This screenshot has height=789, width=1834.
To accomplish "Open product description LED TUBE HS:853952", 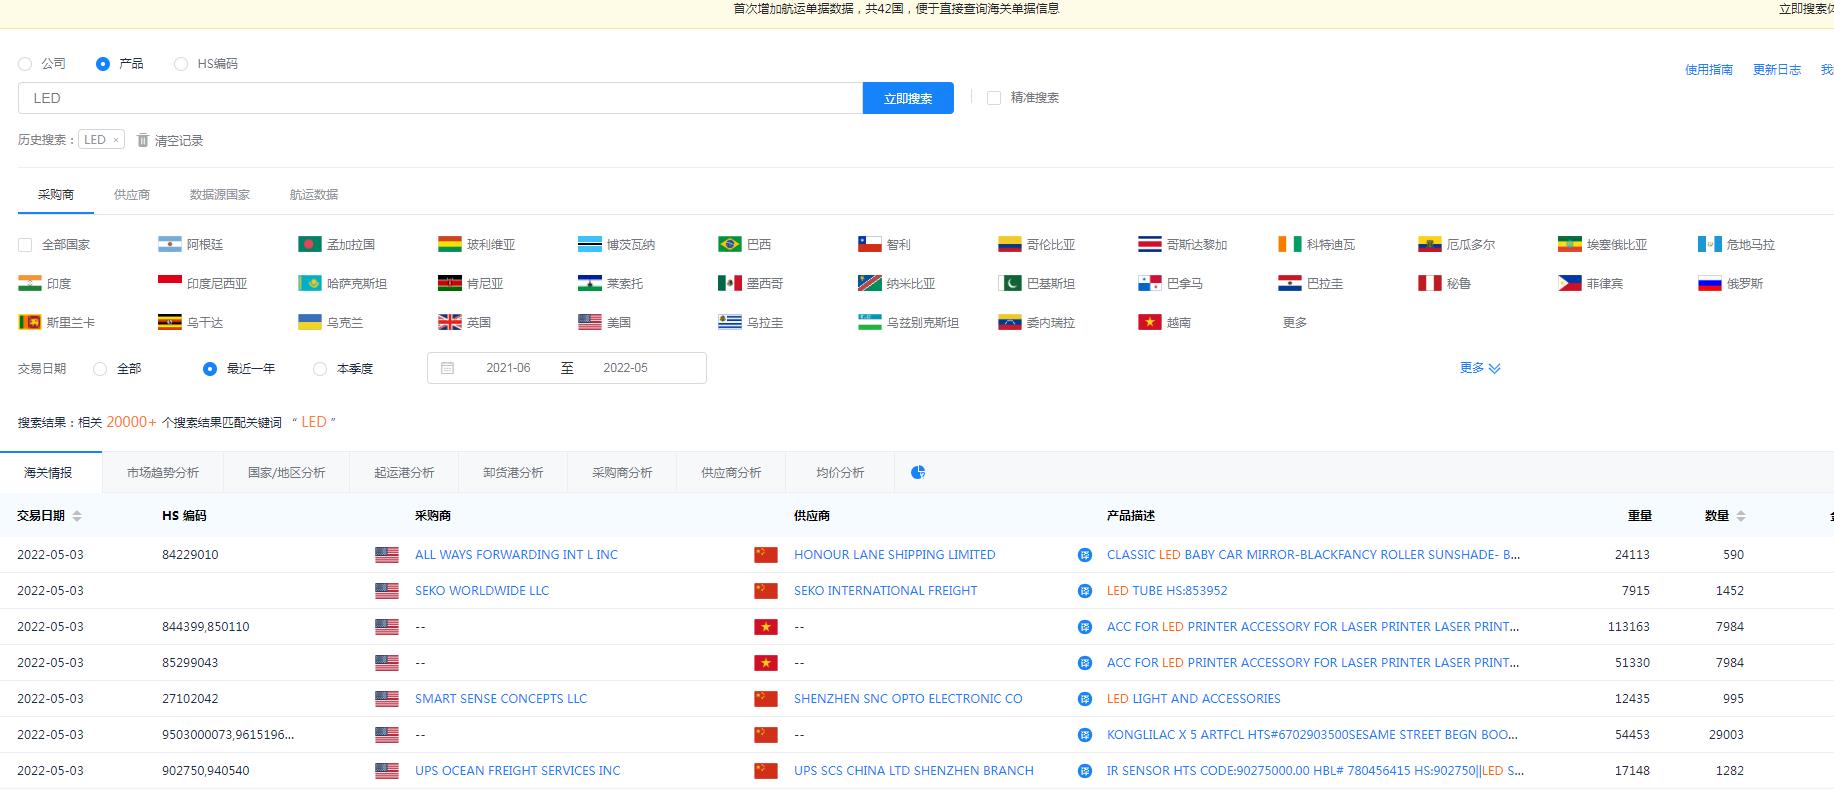I will point(1167,591).
